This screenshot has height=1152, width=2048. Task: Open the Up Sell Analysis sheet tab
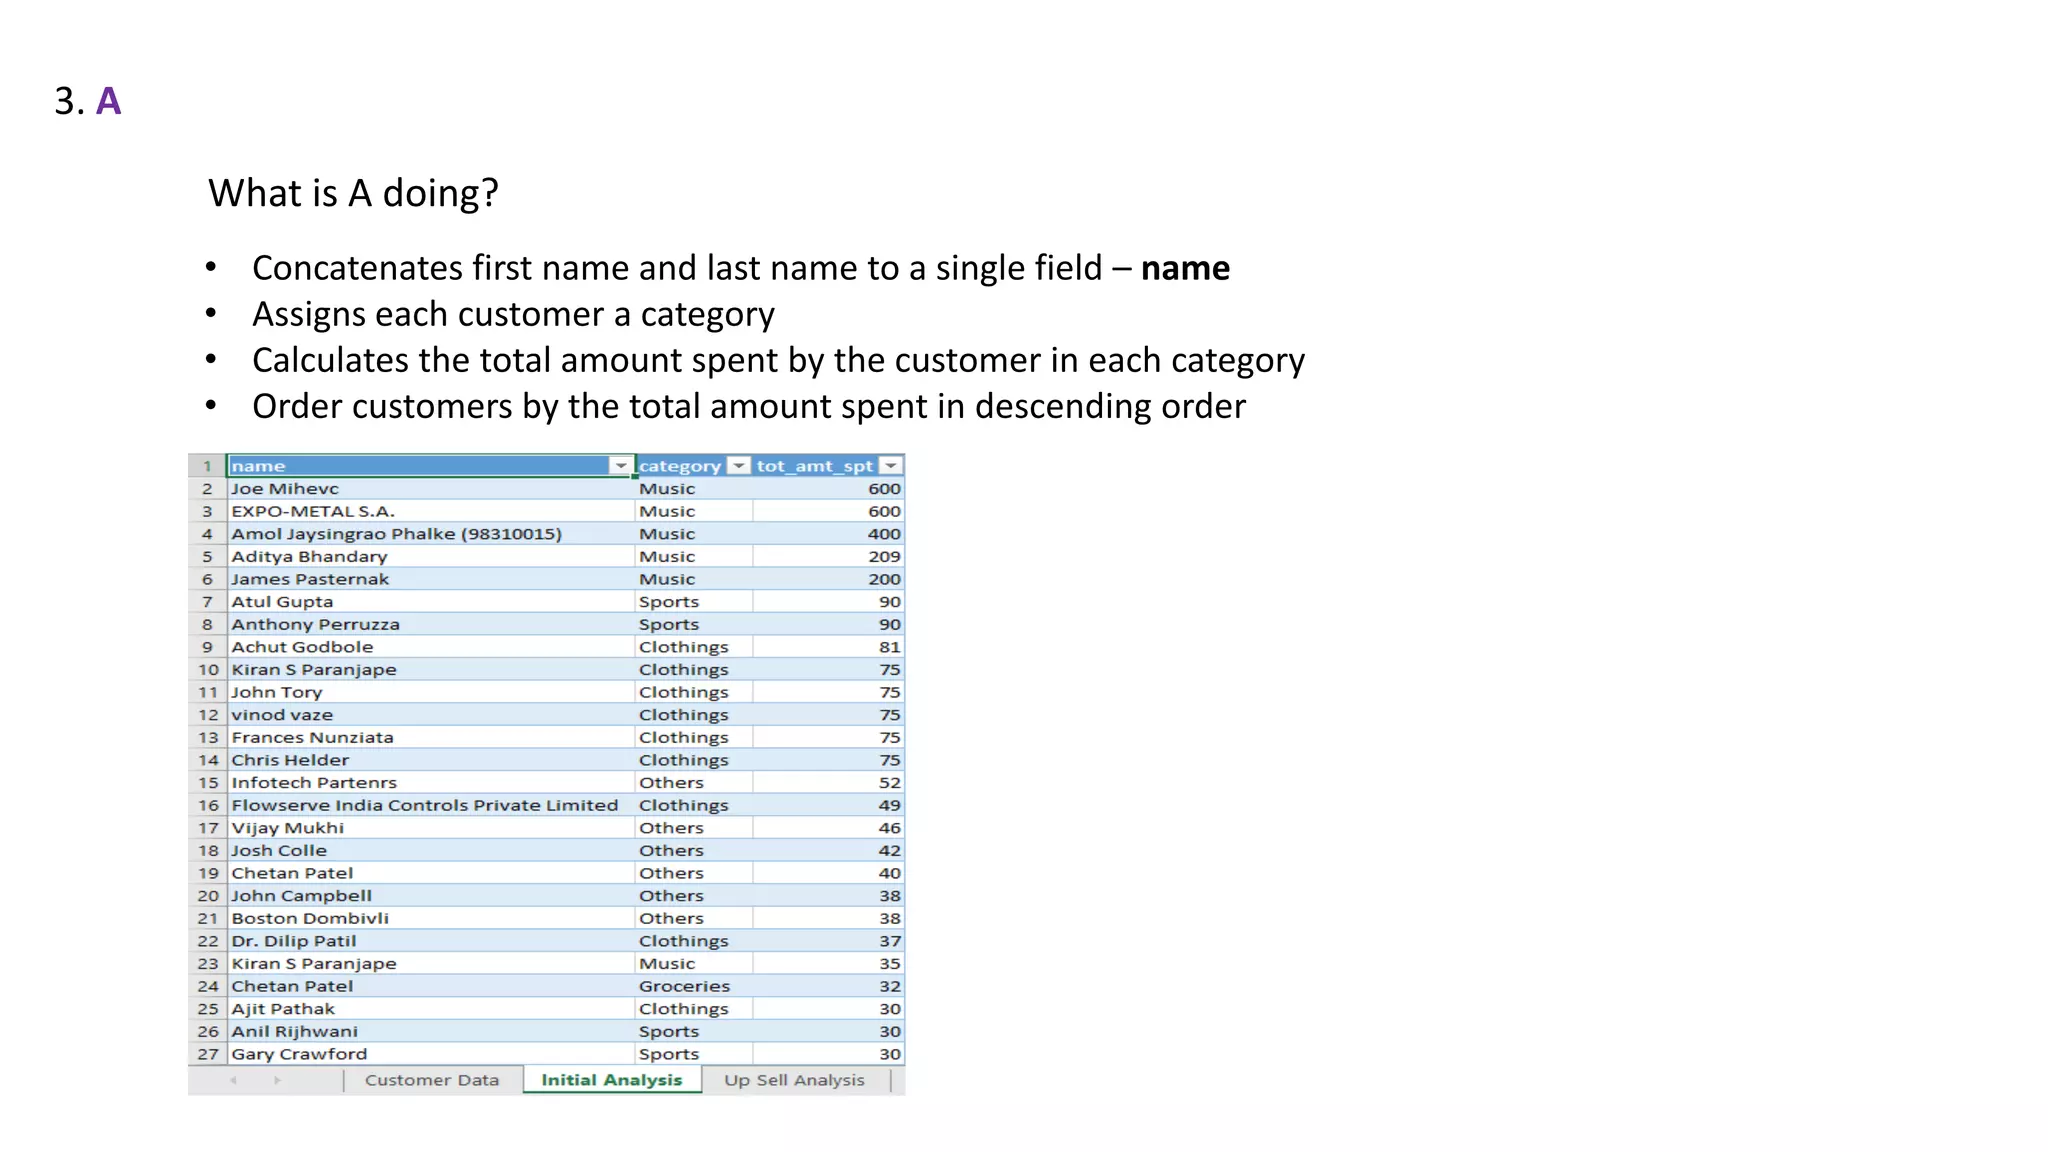(x=794, y=1080)
